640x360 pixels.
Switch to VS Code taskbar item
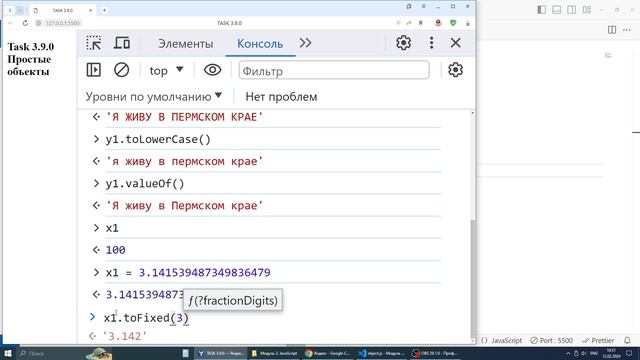click(382, 353)
